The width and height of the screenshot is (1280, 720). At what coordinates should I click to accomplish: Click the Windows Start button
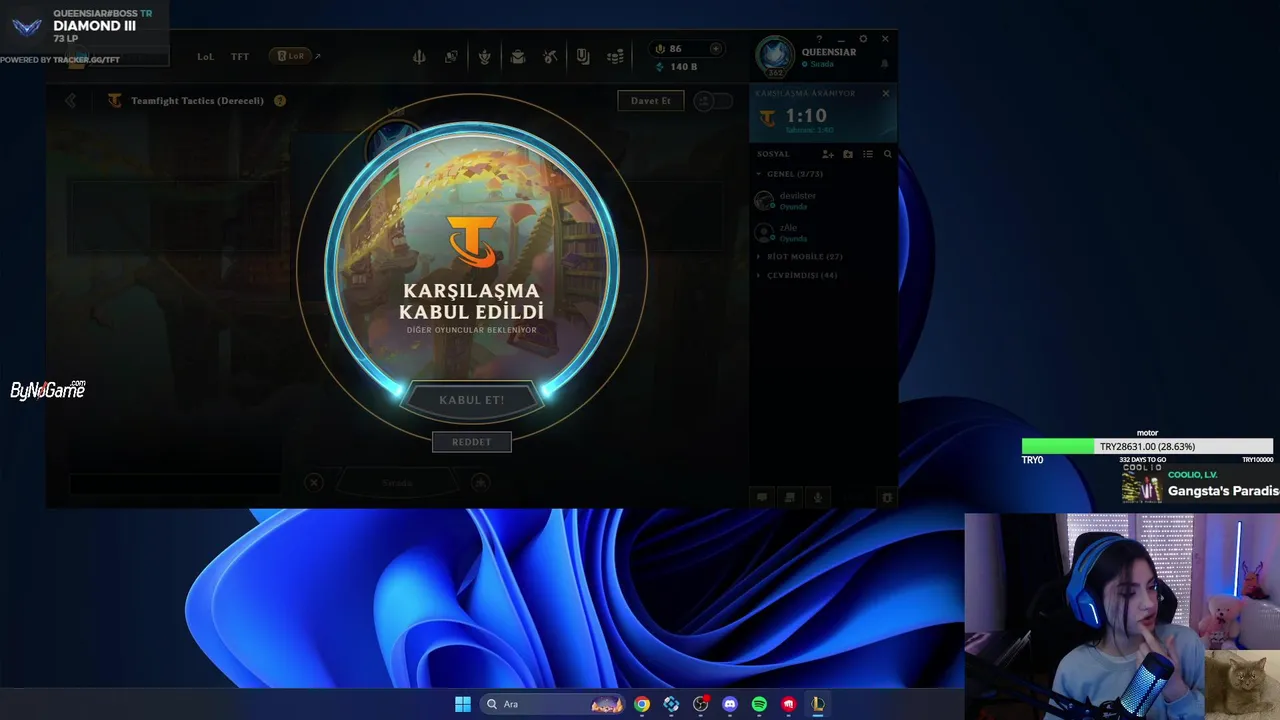point(463,704)
